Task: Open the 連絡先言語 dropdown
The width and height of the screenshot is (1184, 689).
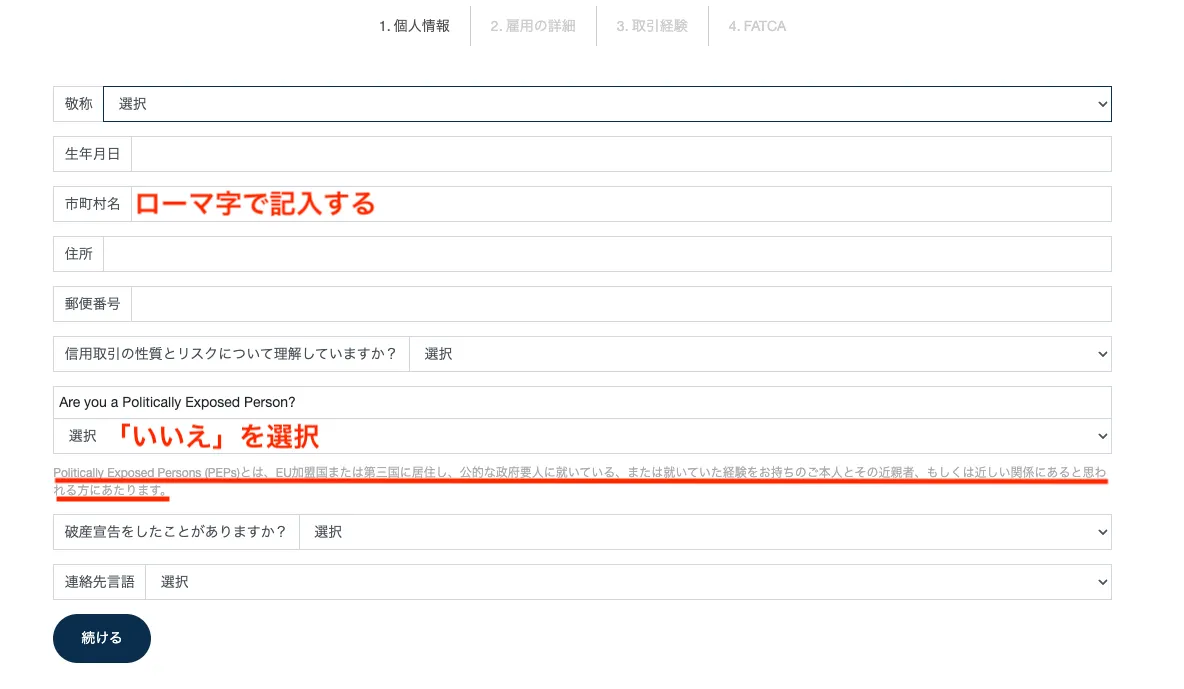Action: pos(620,581)
